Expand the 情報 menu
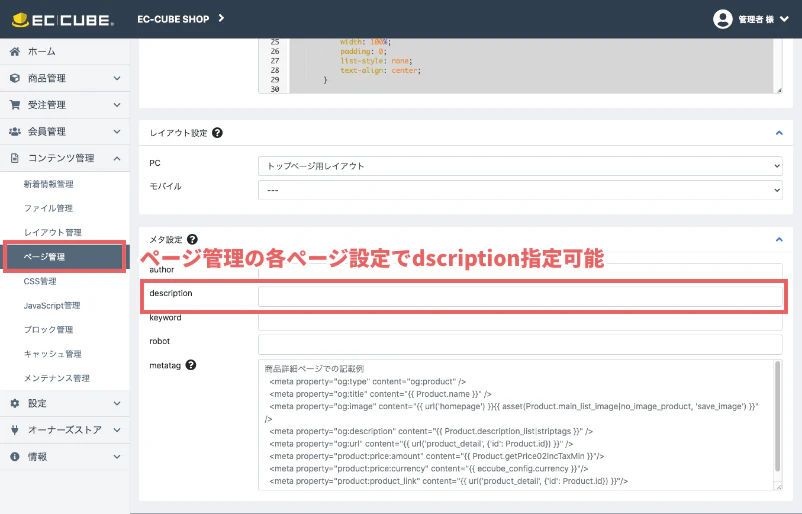This screenshot has width=802, height=514. pos(117,456)
